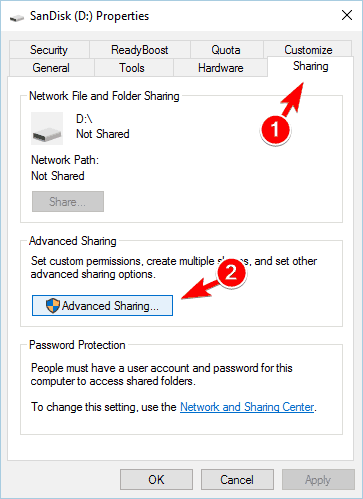Click the UAC shield icon on Advanced Sharing

tap(53, 305)
